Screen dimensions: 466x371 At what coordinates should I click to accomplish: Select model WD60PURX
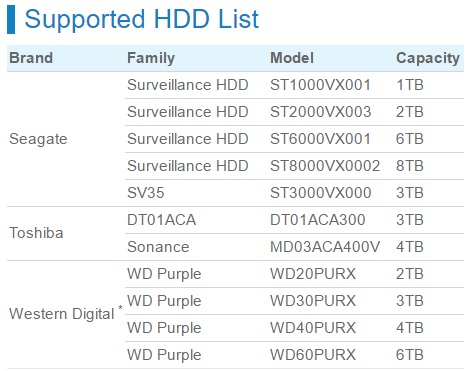tap(313, 355)
